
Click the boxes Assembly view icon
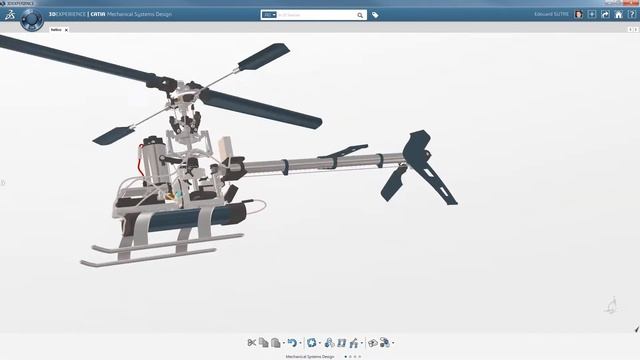[x=372, y=343]
